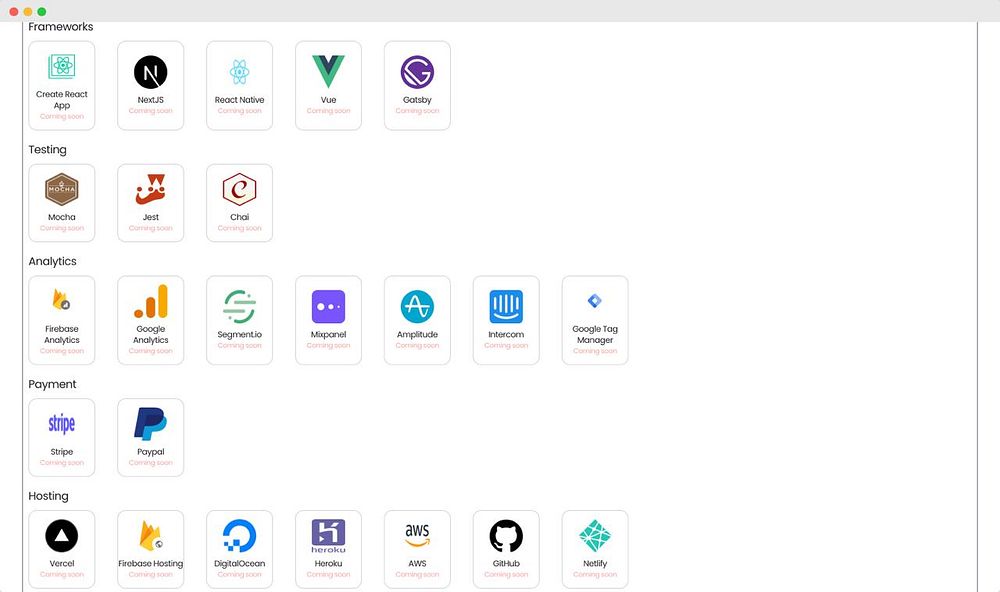
Task: Click the 'Netlify' card label
Action: (x=595, y=563)
